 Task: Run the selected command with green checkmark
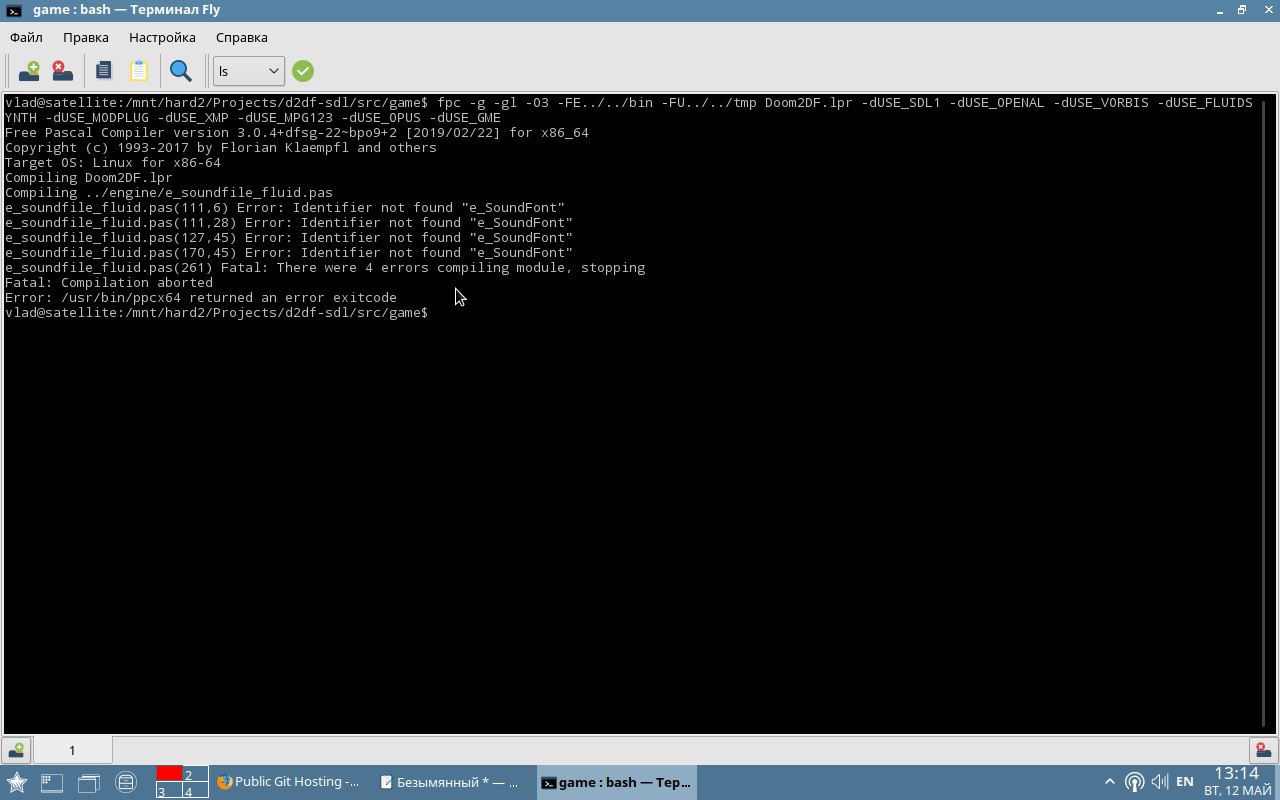pyautogui.click(x=303, y=71)
